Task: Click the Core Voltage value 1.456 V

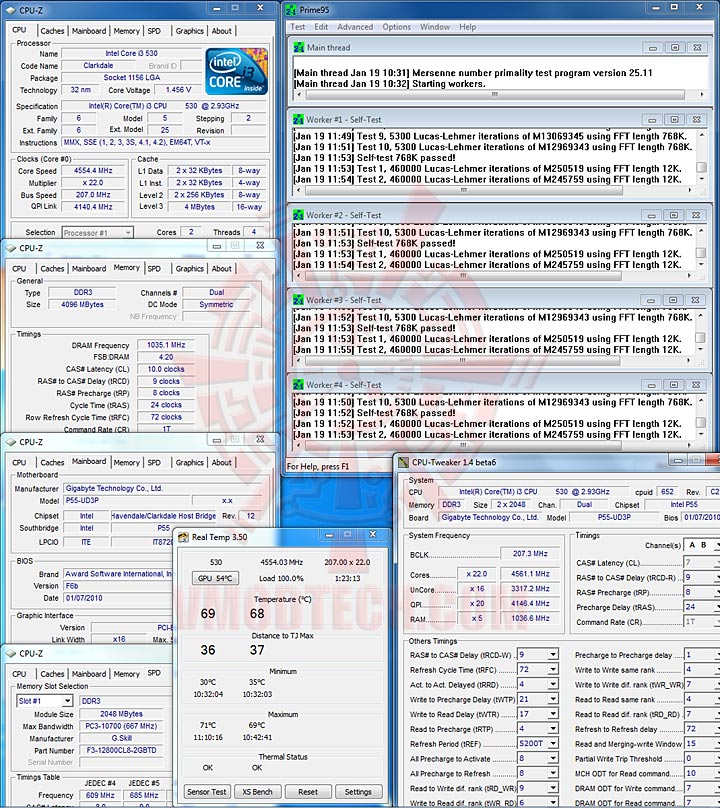Action: (x=178, y=90)
